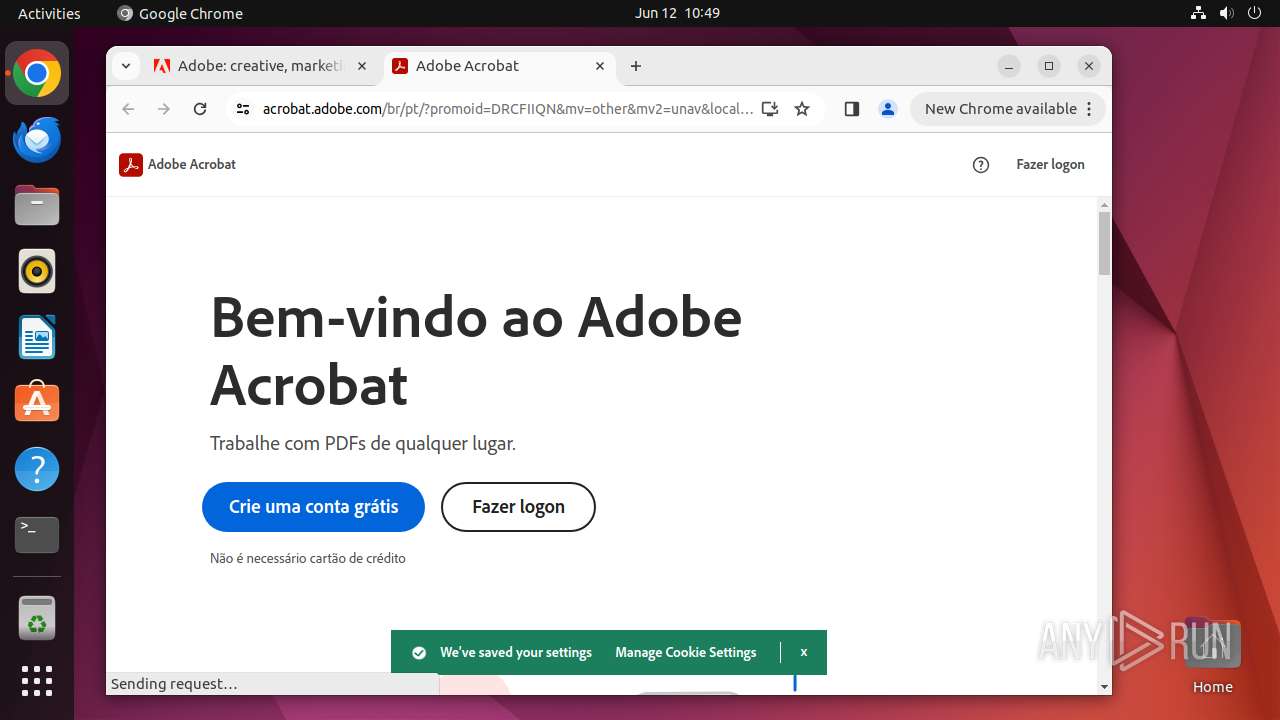View site information icon in address bar
The width and height of the screenshot is (1280, 720).
point(242,109)
